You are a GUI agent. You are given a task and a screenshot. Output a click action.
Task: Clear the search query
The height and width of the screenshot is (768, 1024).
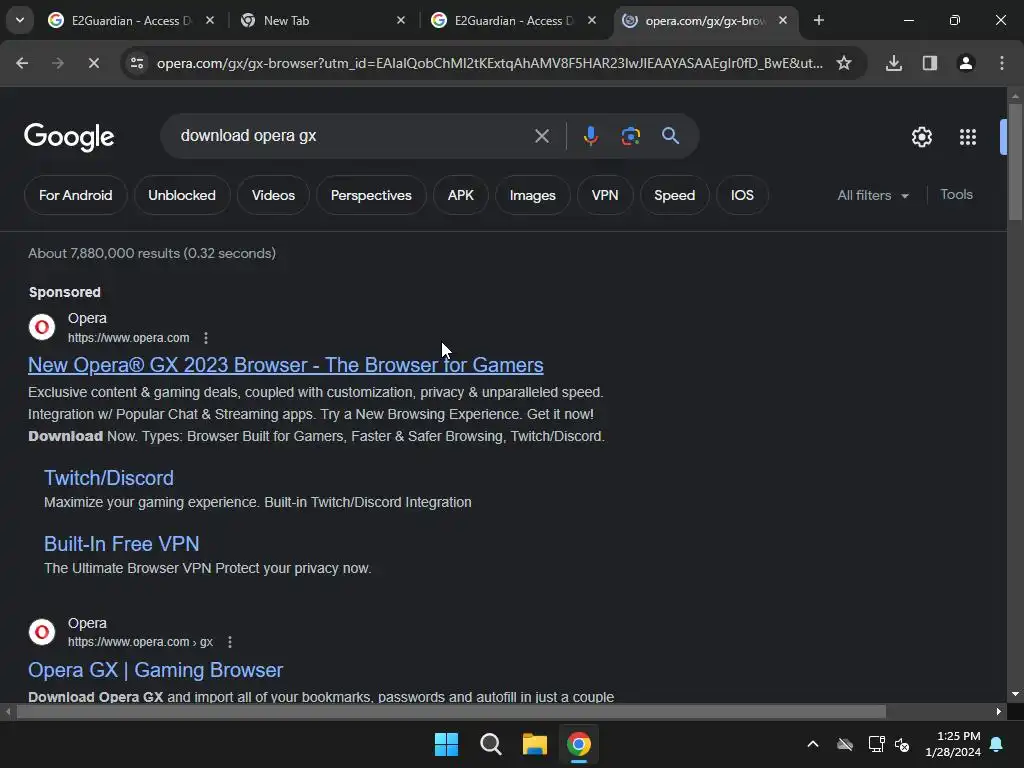[541, 136]
